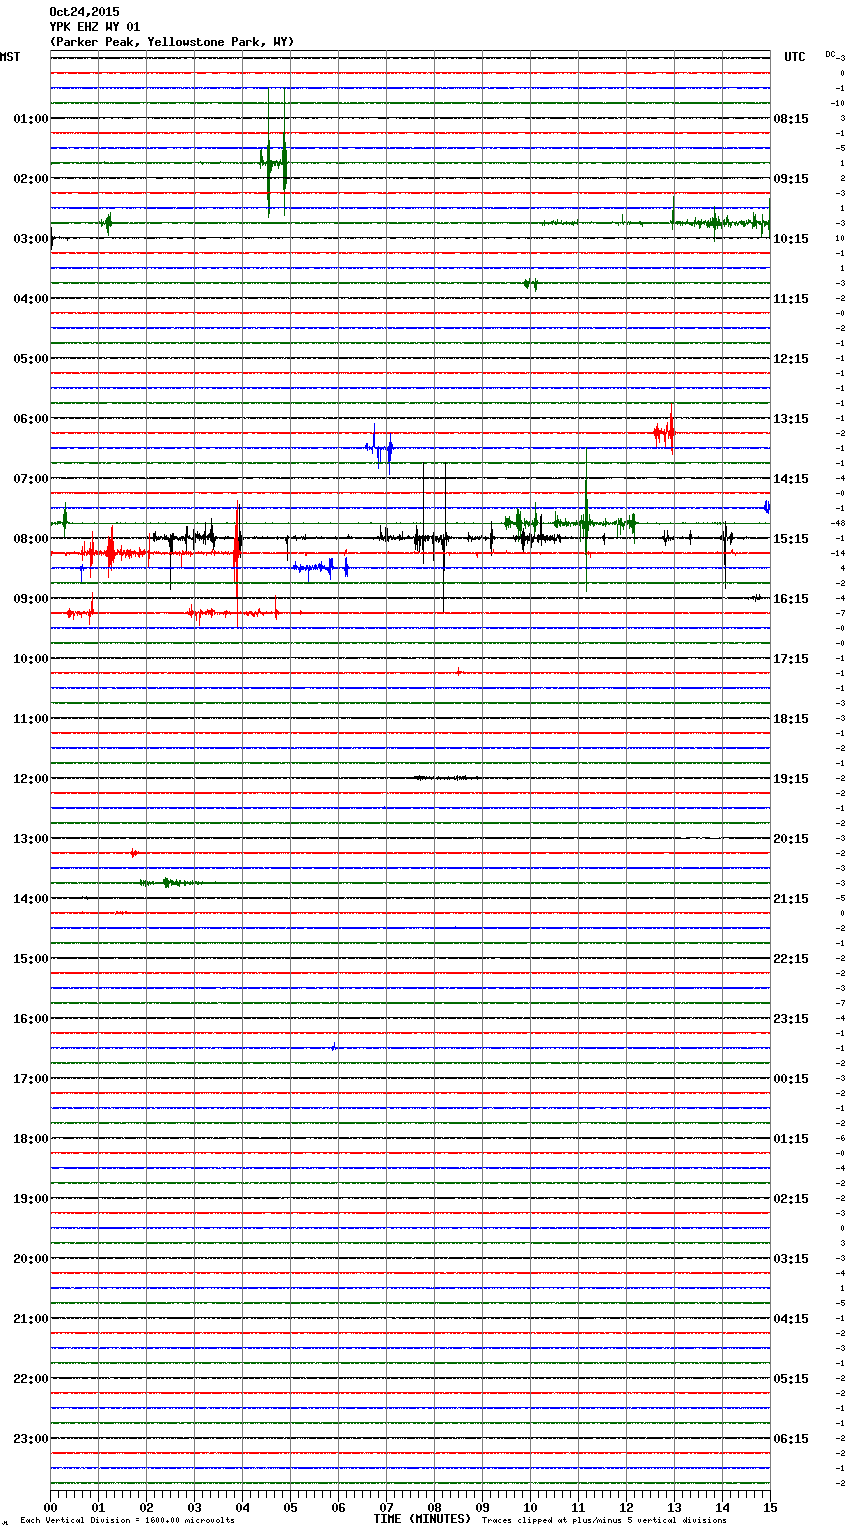Click the 19:15 UTC row label
Screen dimensions: 850x1534
[x=791, y=779]
